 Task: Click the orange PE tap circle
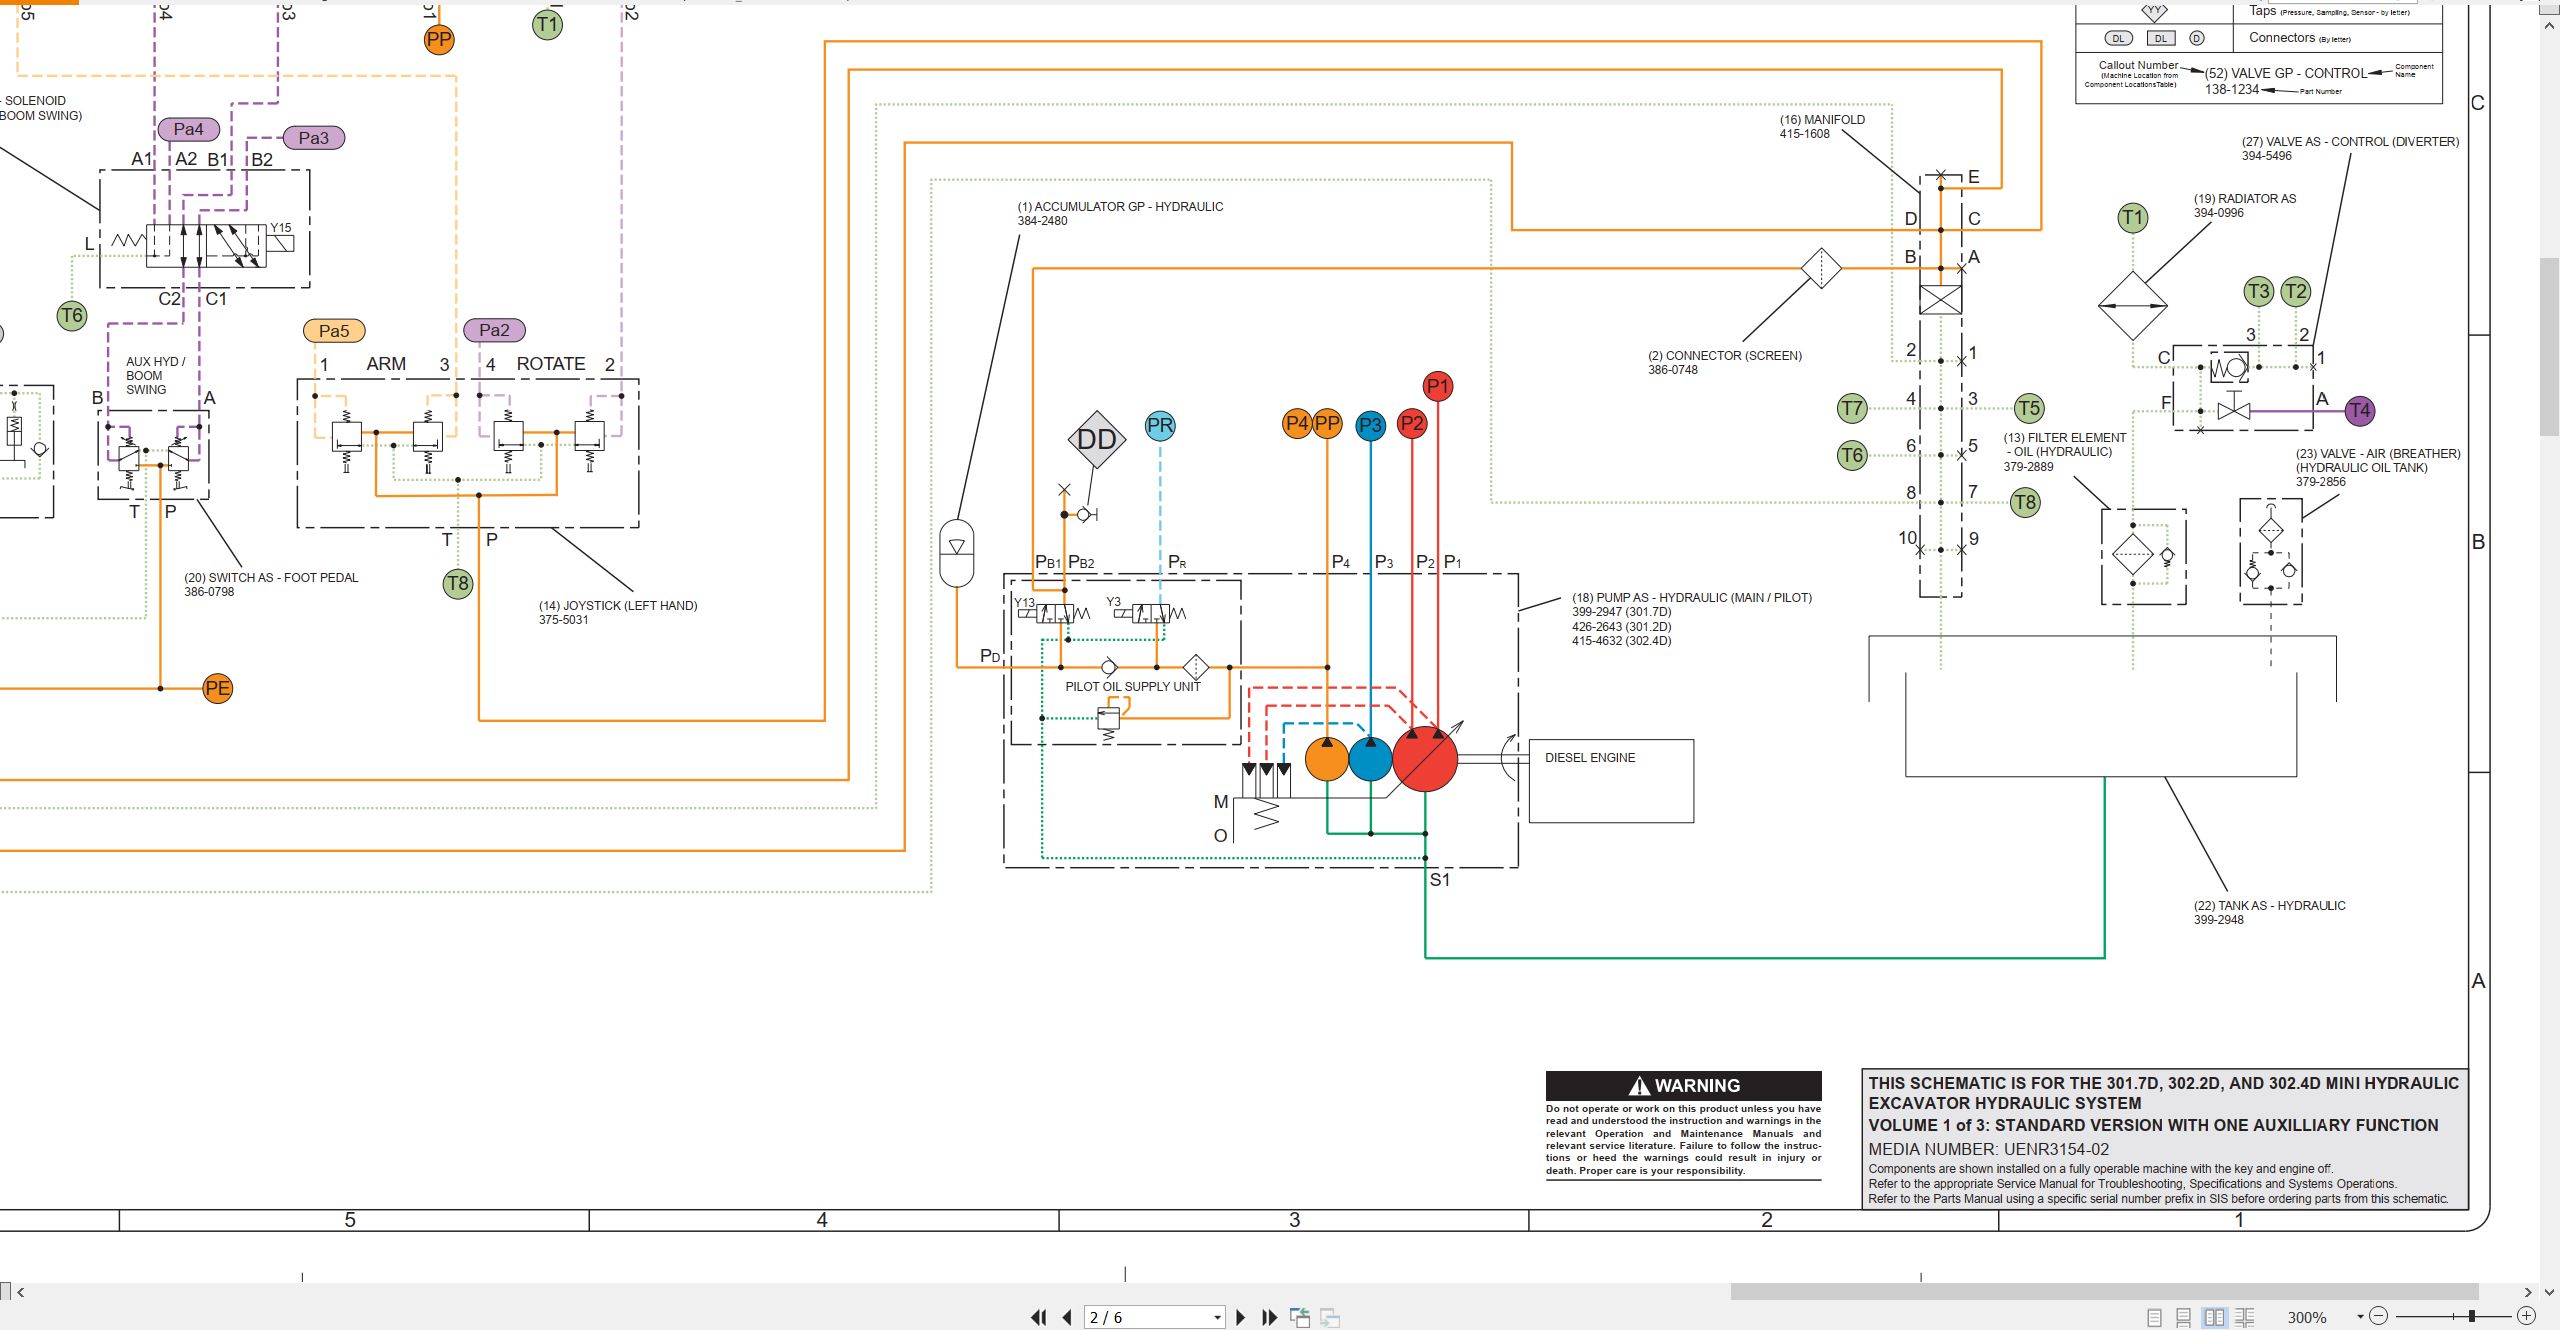pos(217,688)
